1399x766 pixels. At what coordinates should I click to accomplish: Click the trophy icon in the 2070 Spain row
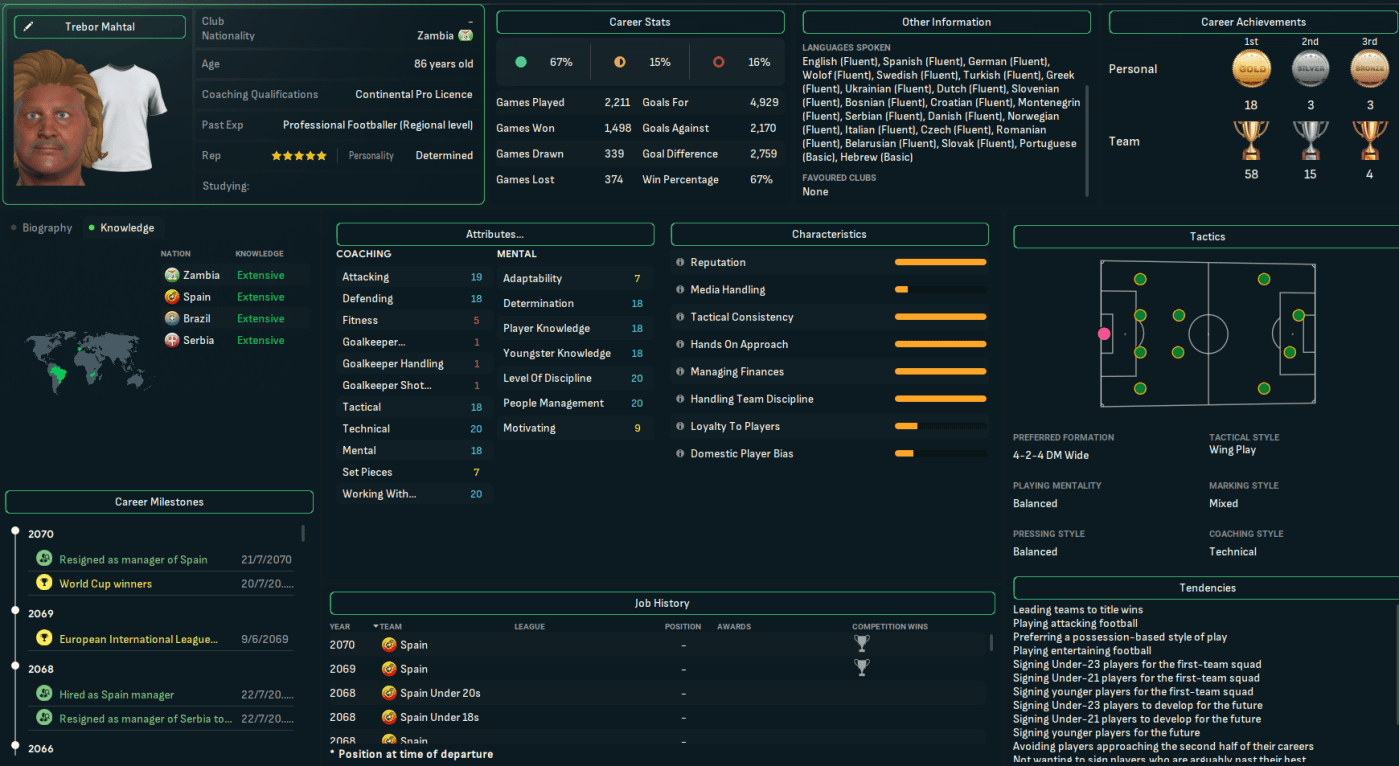pyautogui.click(x=861, y=645)
